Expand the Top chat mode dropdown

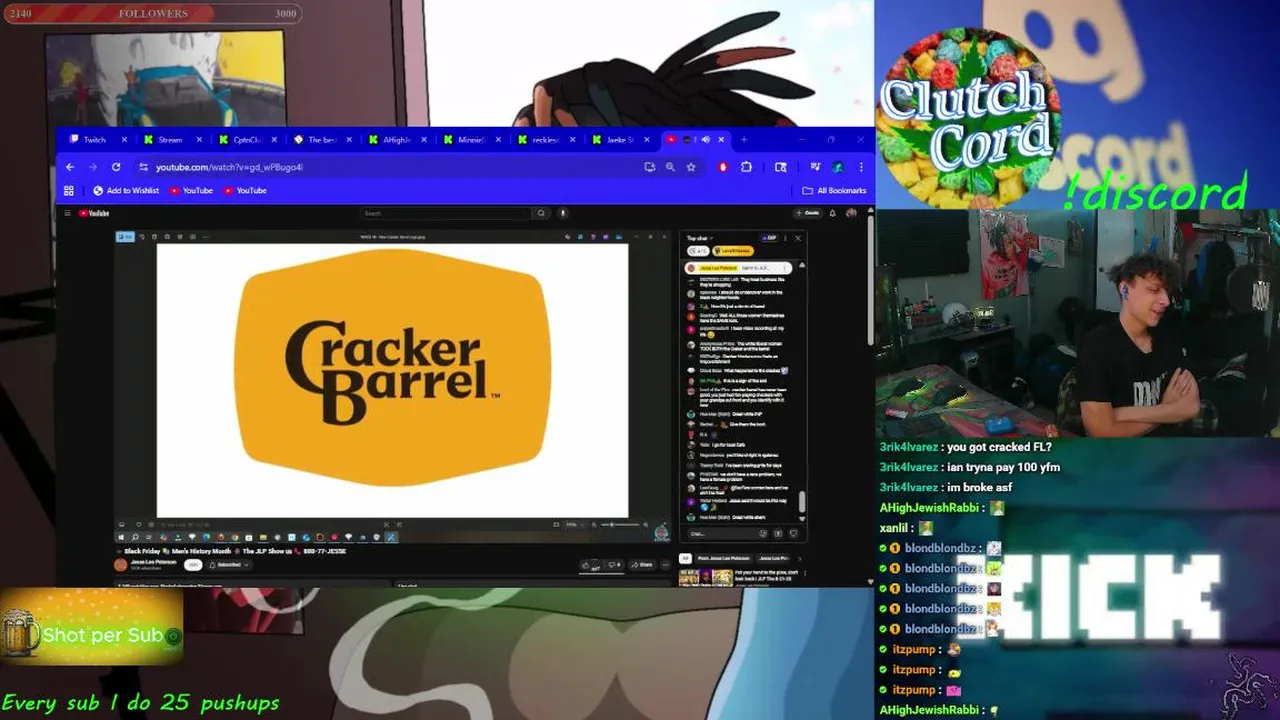[698, 238]
